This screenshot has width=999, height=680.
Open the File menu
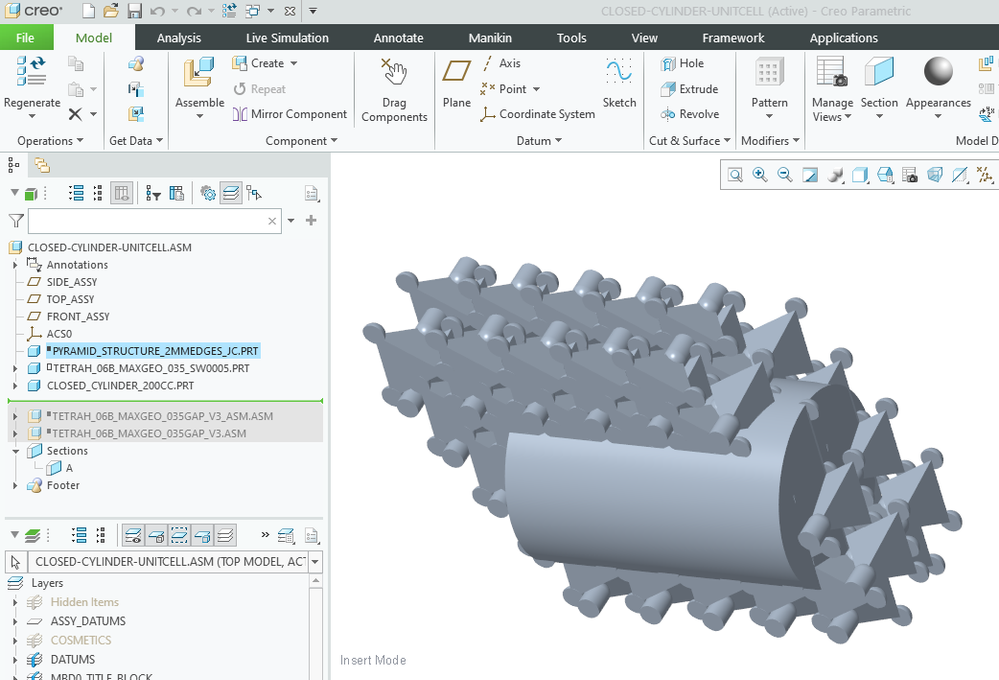coord(25,38)
